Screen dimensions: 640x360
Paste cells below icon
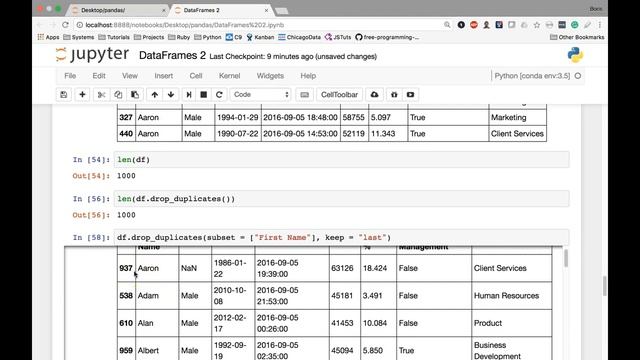[135, 95]
